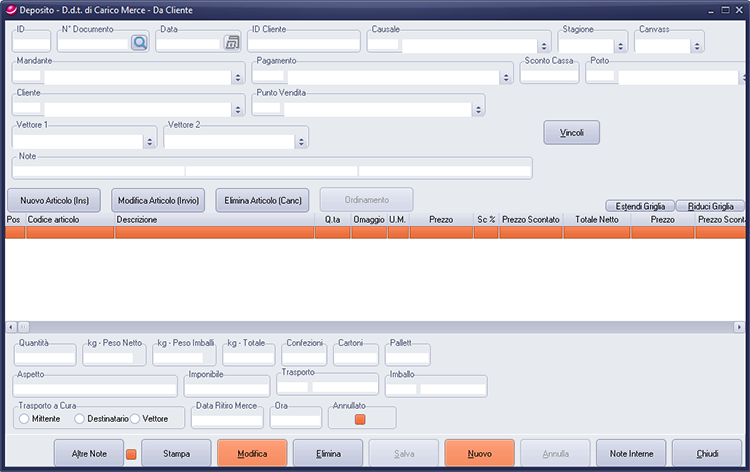This screenshot has height=472, width=750.
Task: Click the Descrizione column header
Action: coord(215,218)
